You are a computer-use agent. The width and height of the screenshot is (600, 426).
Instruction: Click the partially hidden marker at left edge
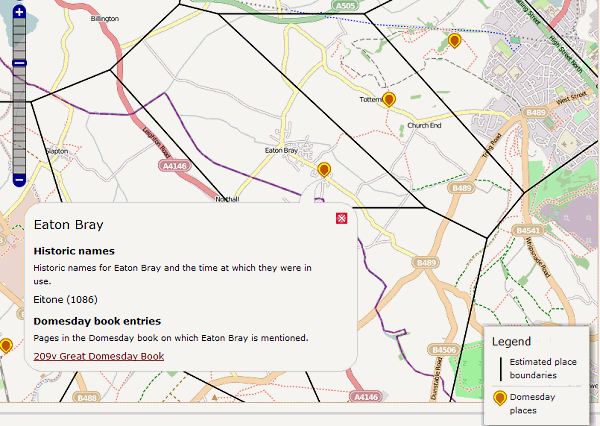(x=5, y=346)
